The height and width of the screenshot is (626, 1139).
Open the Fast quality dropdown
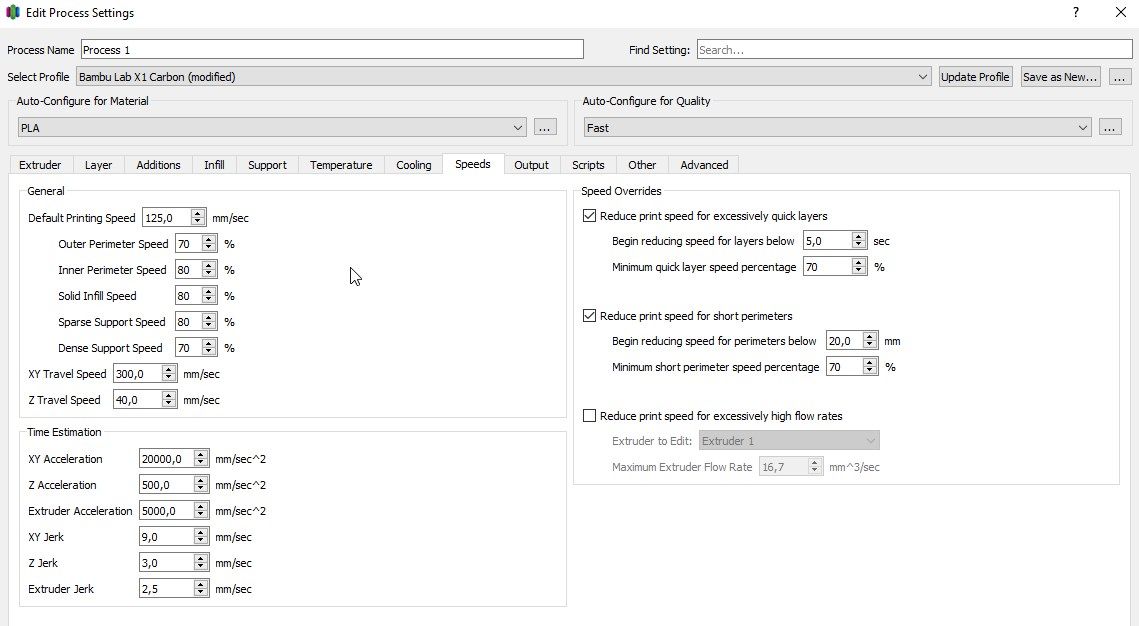pyautogui.click(x=1083, y=128)
